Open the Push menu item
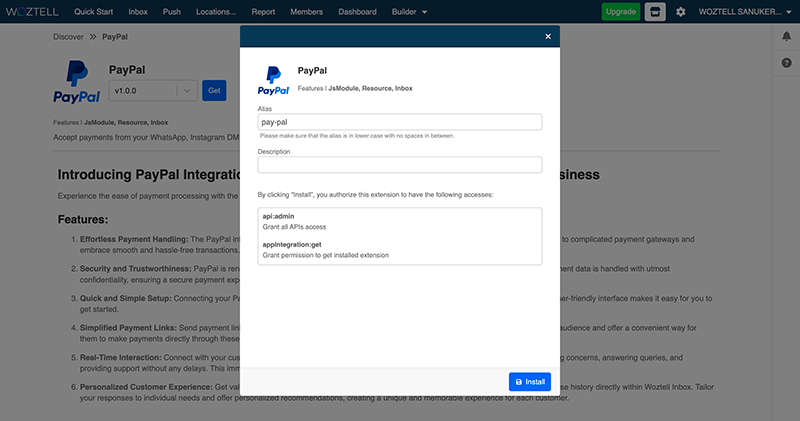The height and width of the screenshot is (421, 800). (x=171, y=12)
